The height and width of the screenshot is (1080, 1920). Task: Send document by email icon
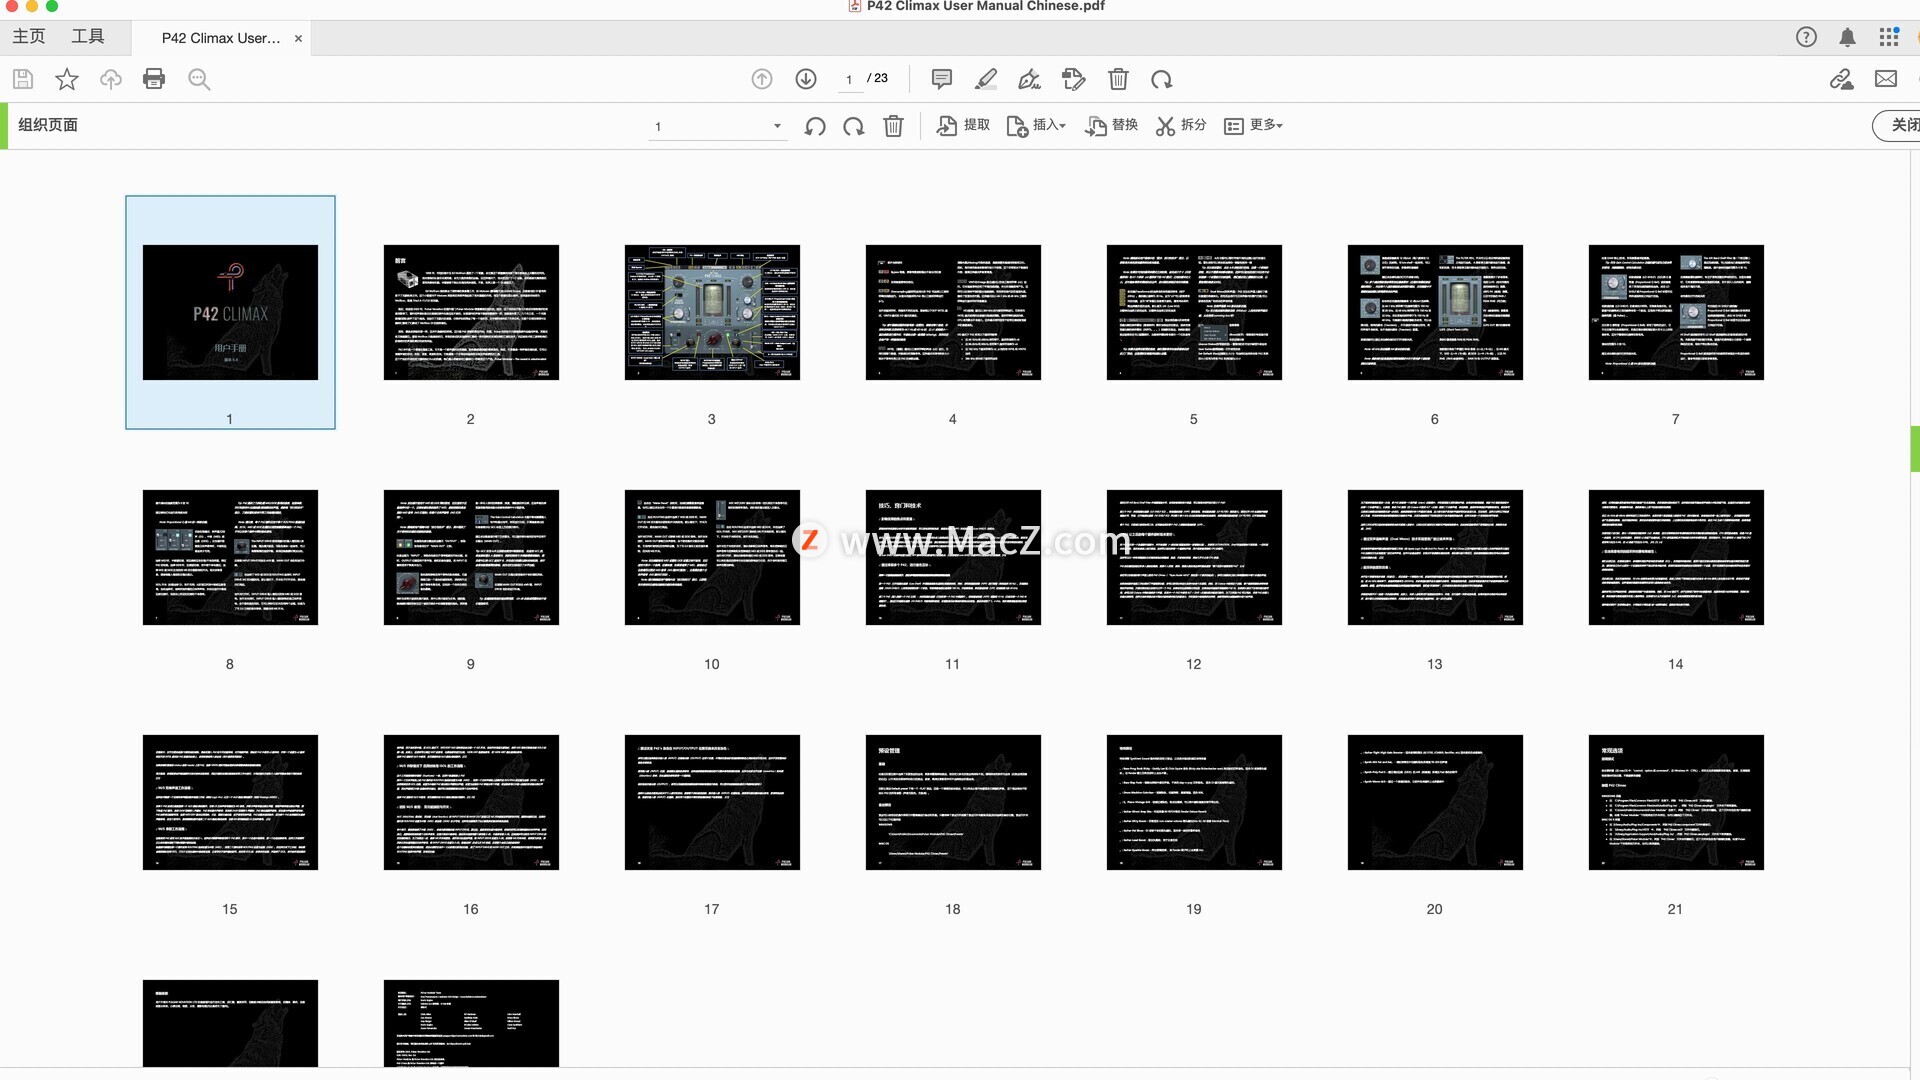coord(1886,79)
